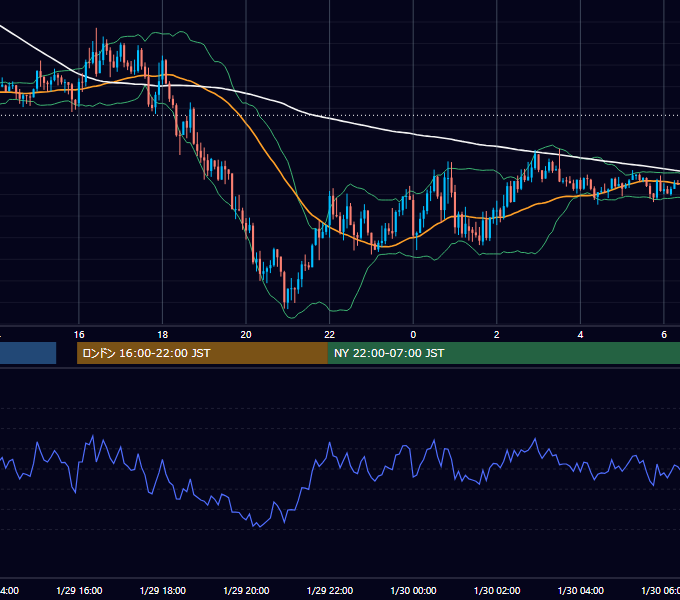Select the London 16:00-22:00 JST session bar
The height and width of the screenshot is (600, 680).
[x=202, y=353]
